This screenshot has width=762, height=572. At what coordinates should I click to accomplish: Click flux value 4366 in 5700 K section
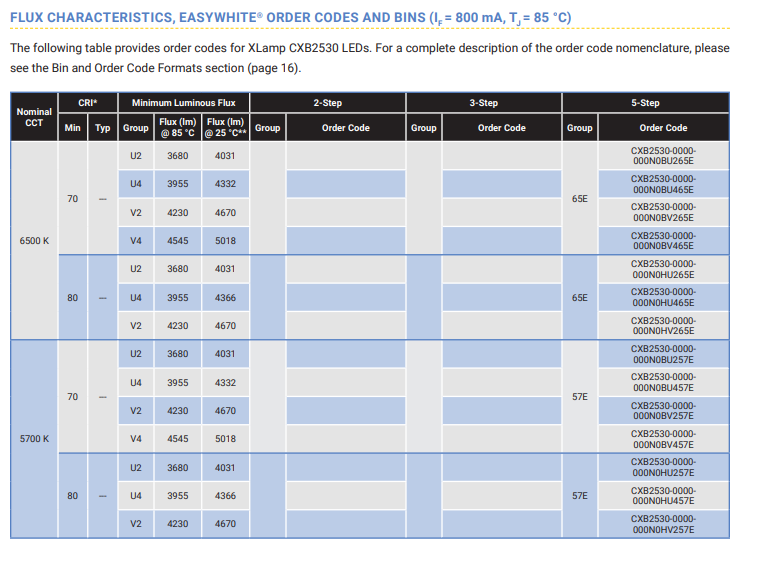pyautogui.click(x=225, y=496)
